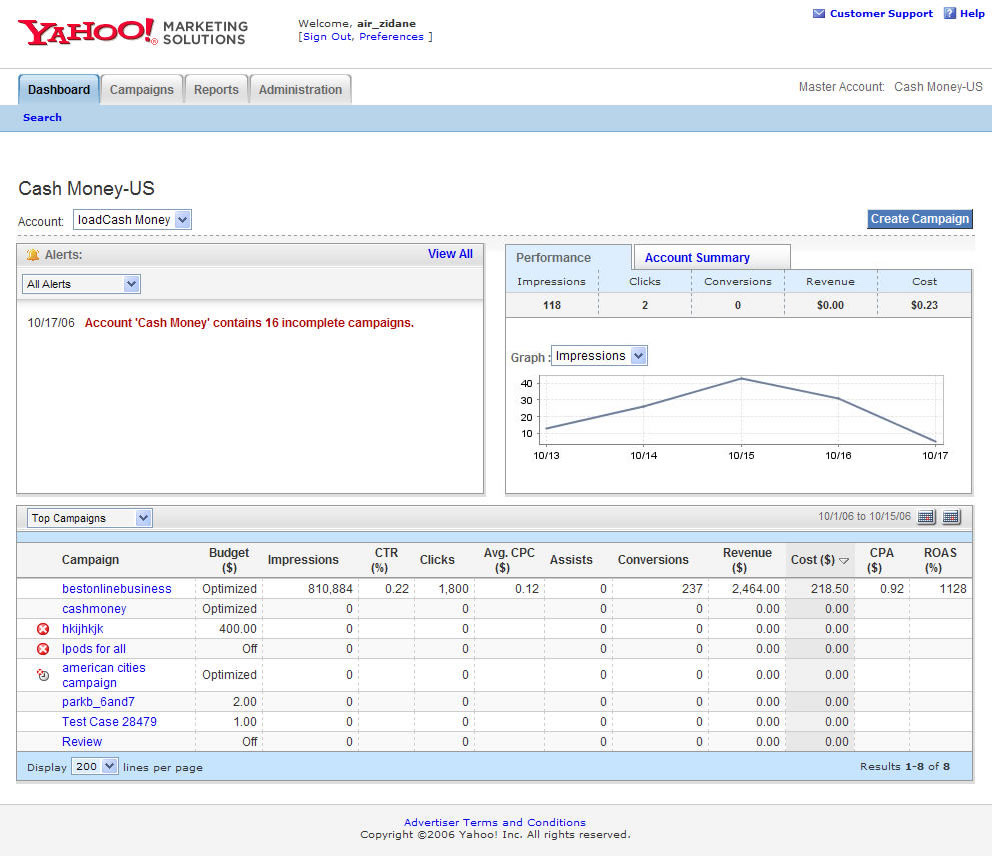Click the Conversions column header in table
Screen dimensions: 992x856
[653, 560]
